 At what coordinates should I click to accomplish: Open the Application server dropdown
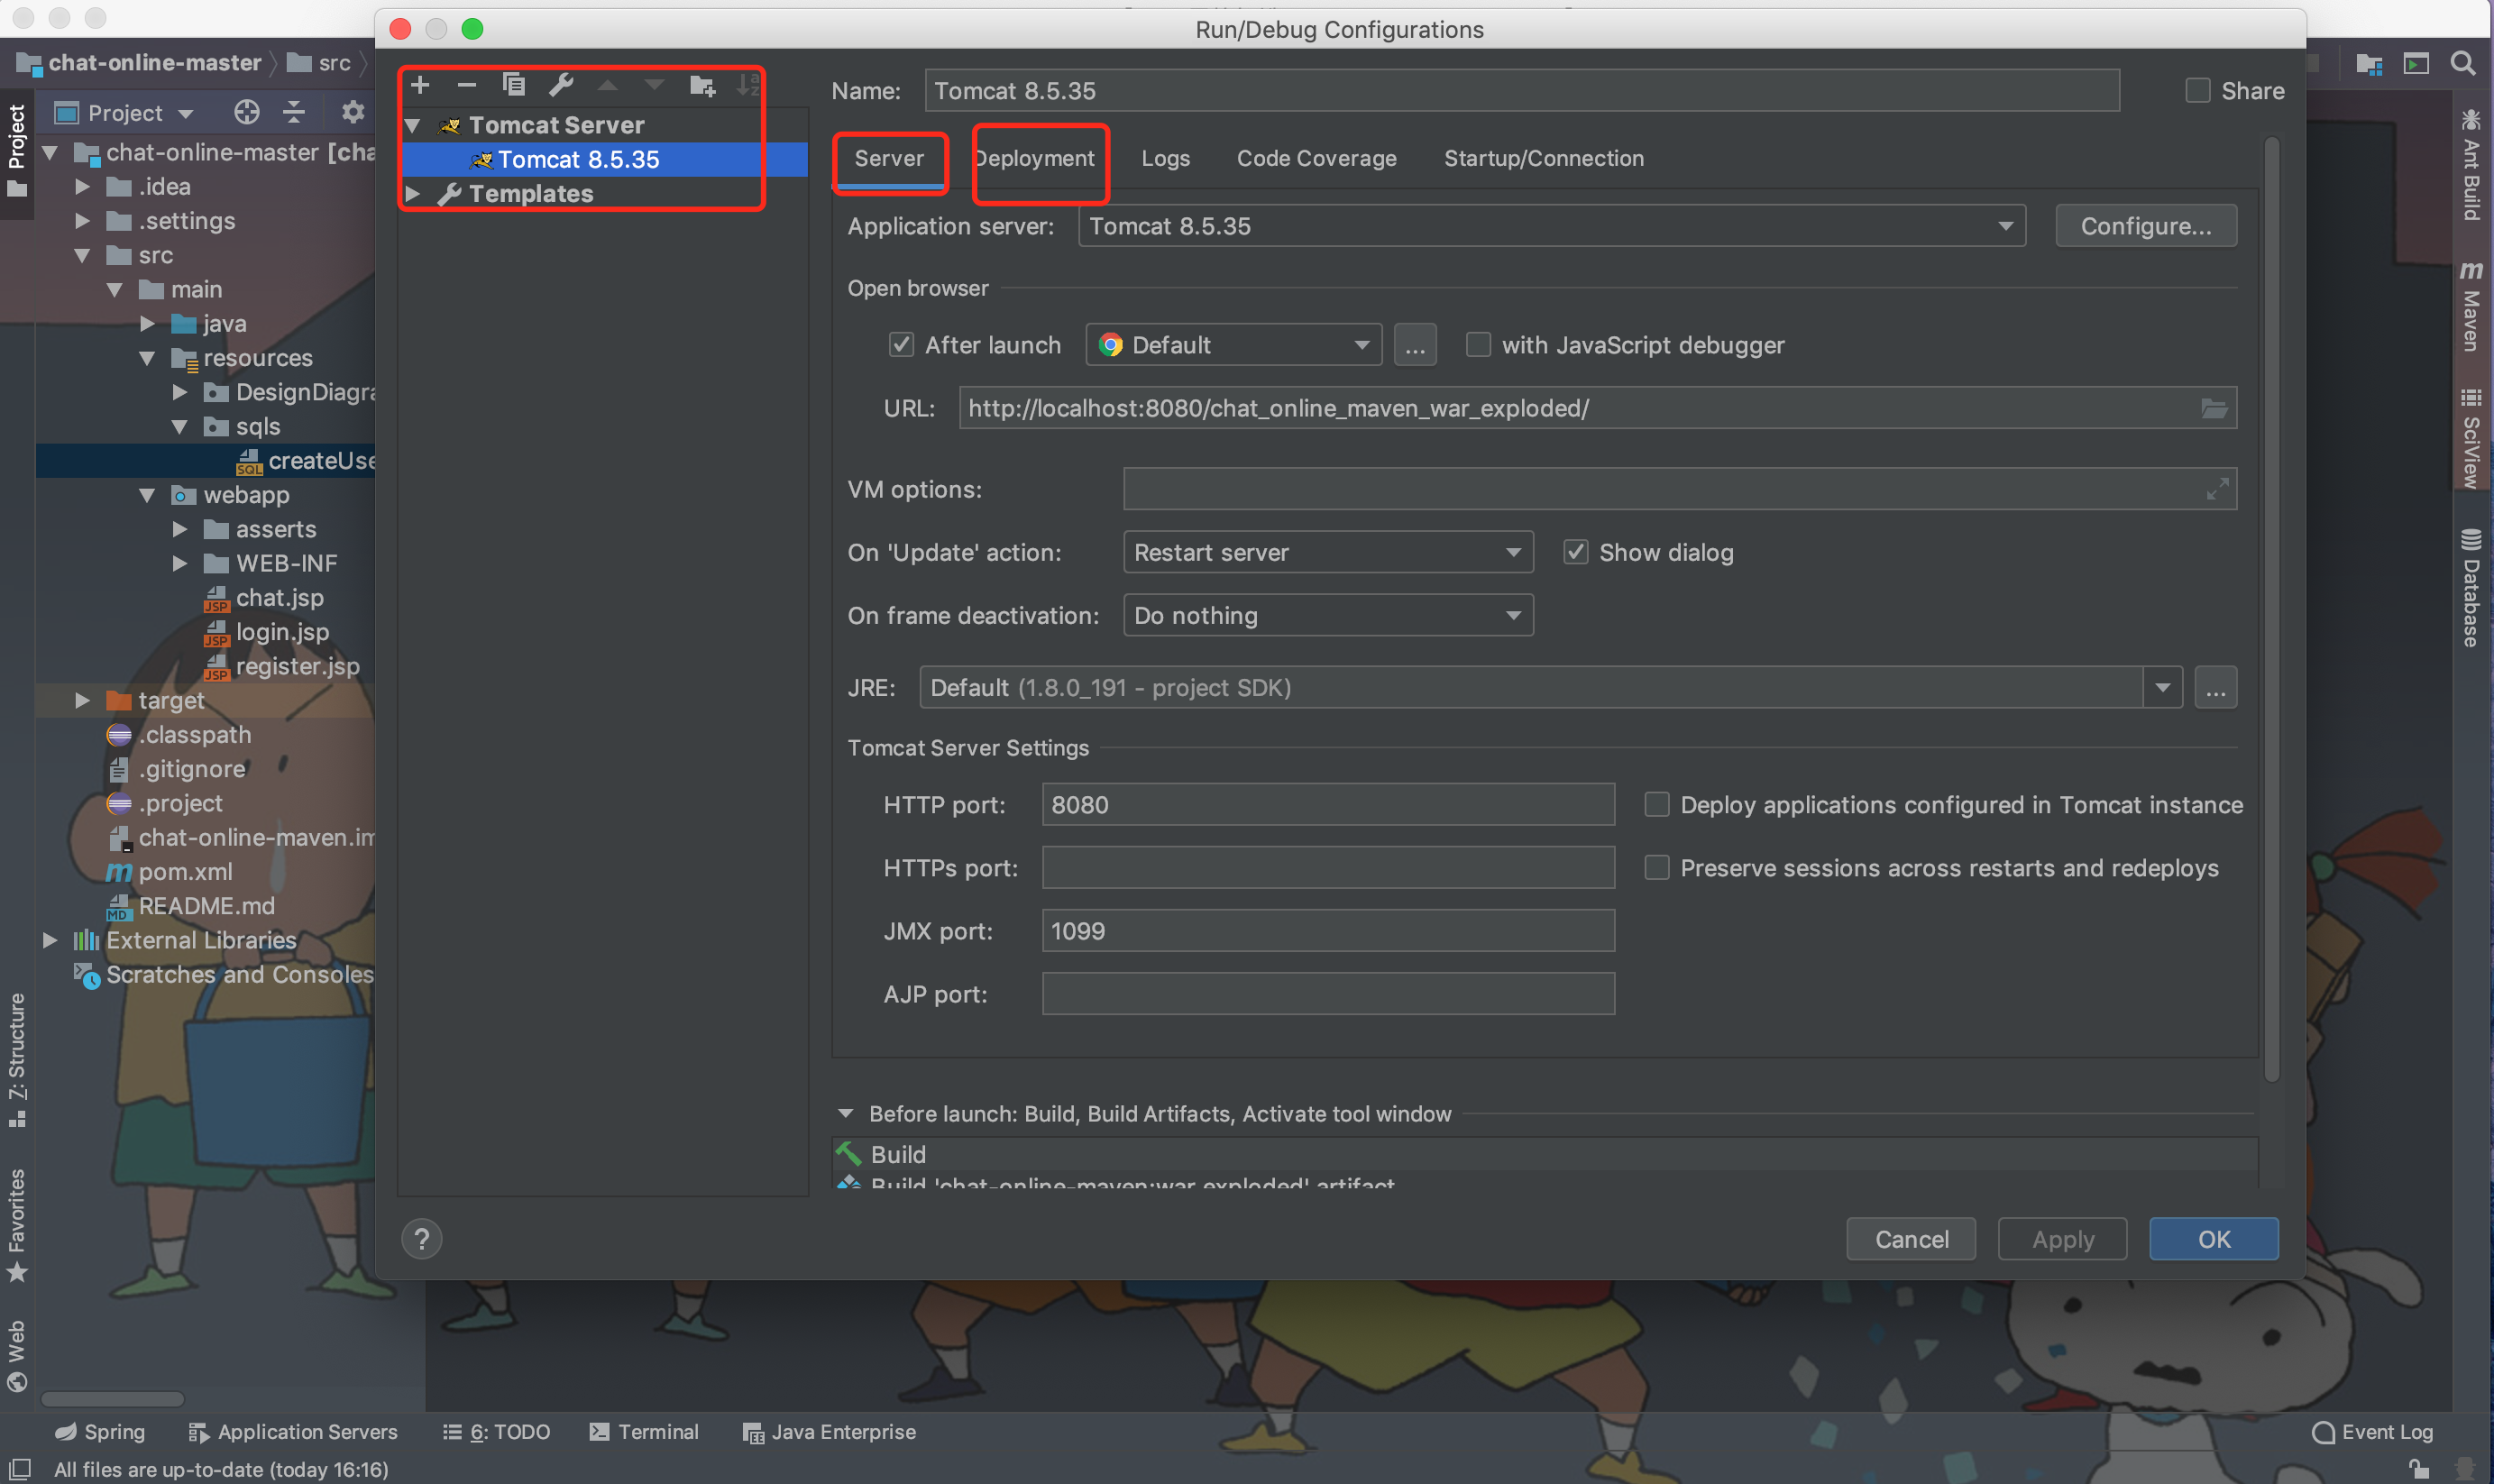pyautogui.click(x=1552, y=226)
